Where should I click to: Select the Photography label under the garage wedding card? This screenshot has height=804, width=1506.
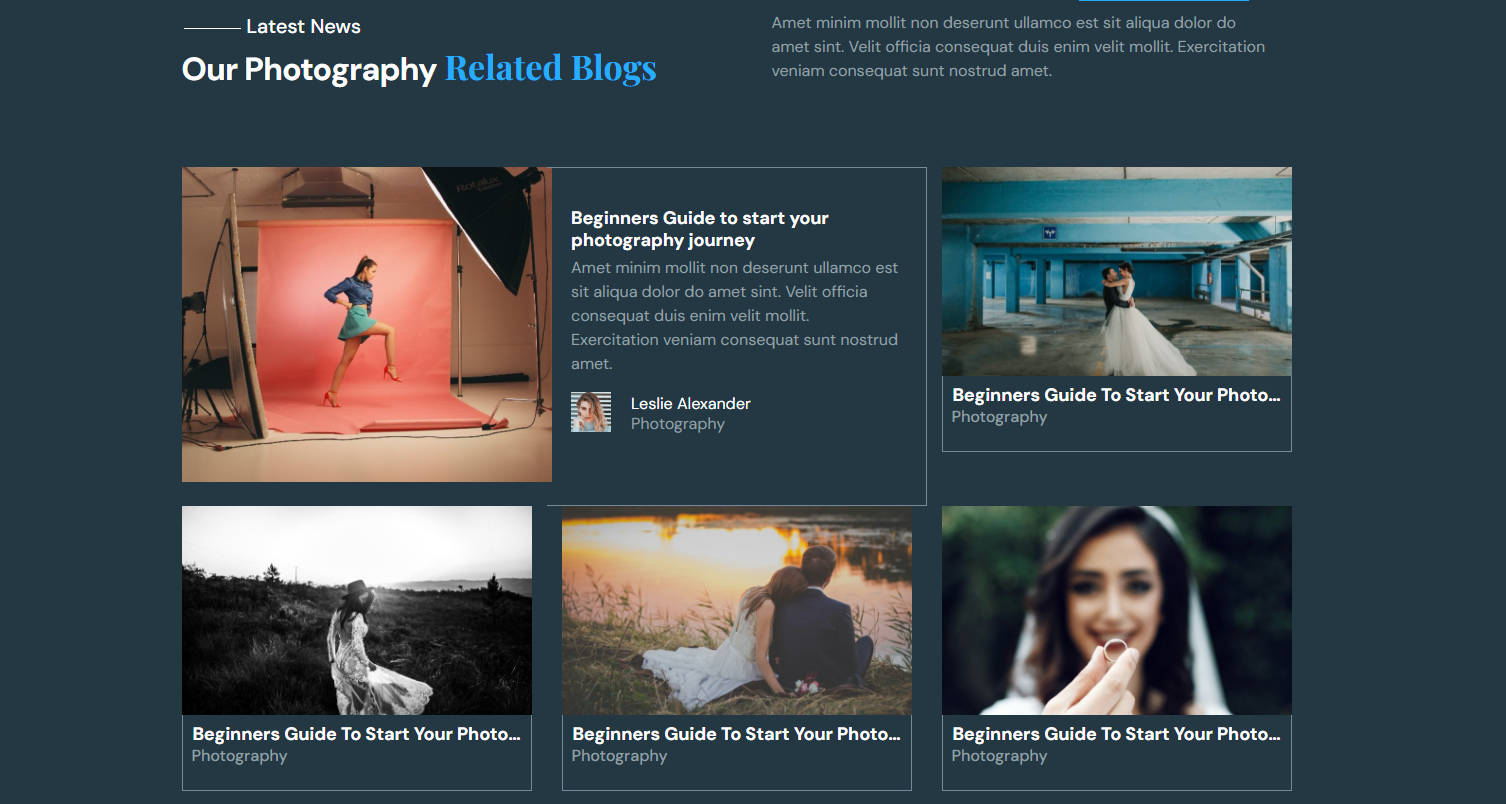998,417
